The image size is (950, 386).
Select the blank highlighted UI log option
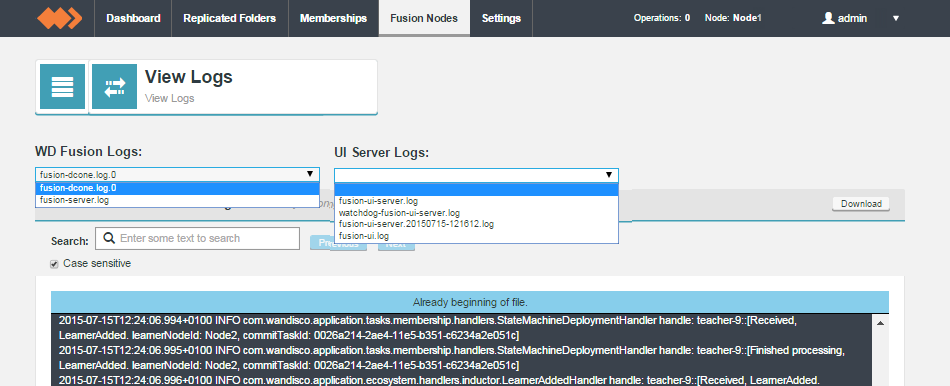pyautogui.click(x=476, y=190)
